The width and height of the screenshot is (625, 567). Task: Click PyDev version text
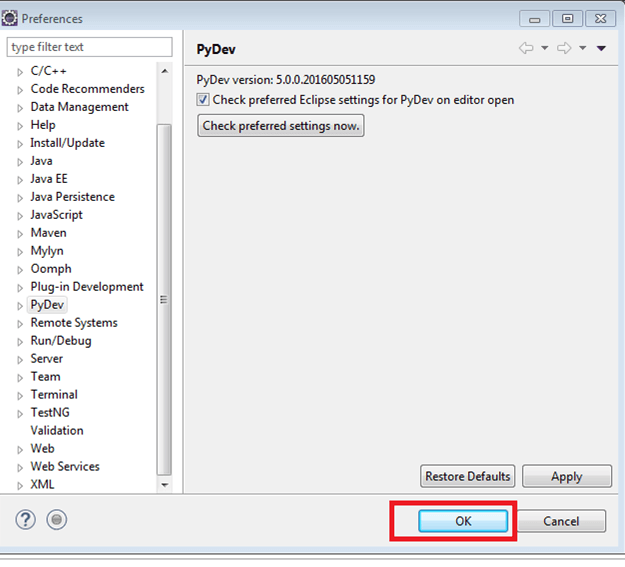tap(285, 80)
